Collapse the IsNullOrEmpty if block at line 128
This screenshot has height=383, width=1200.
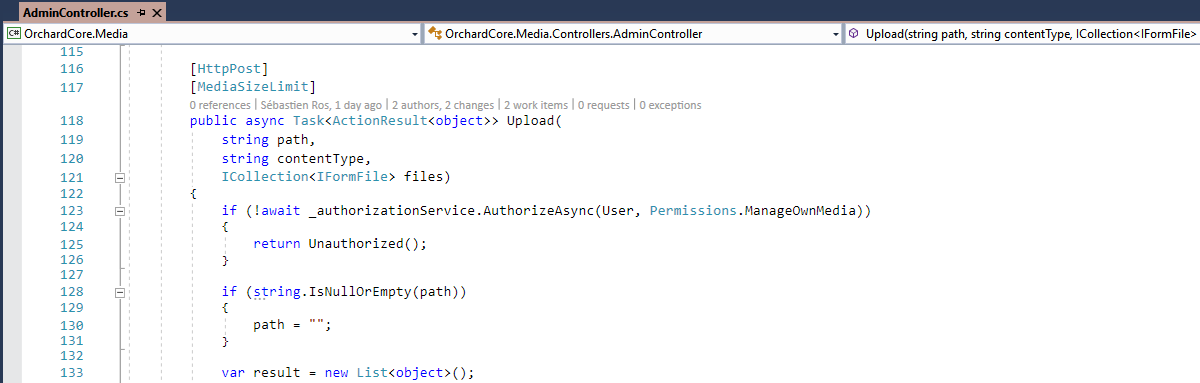(x=119, y=293)
